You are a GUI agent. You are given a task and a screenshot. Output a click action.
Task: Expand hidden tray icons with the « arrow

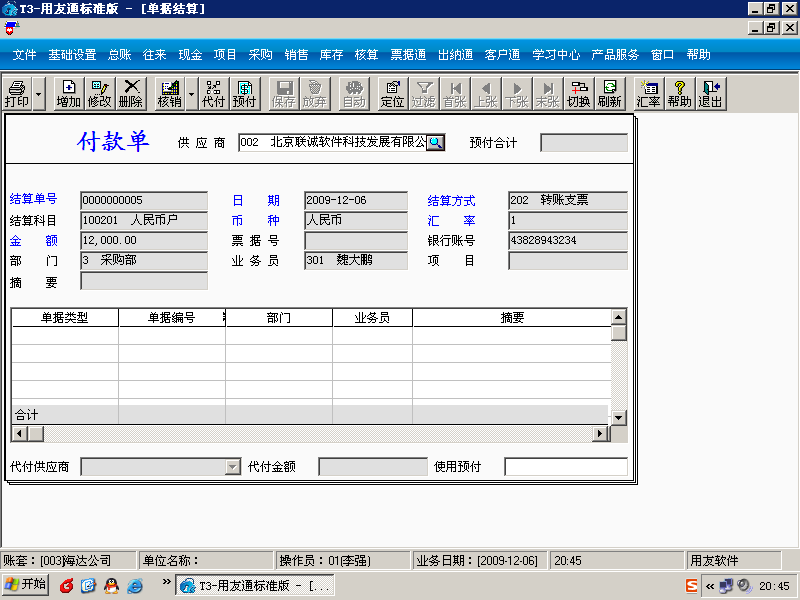click(x=710, y=586)
